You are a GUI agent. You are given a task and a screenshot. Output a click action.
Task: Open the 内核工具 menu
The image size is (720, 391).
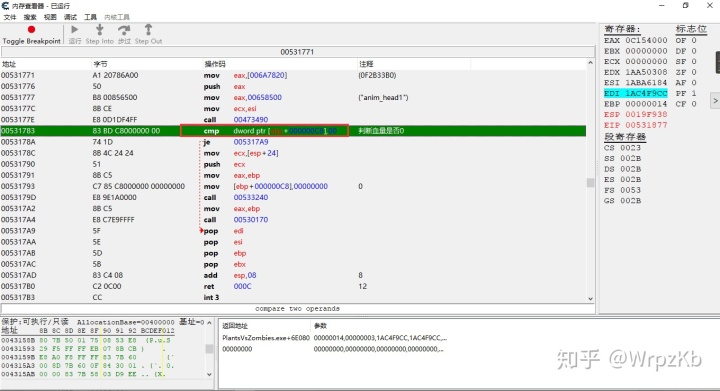pos(117,17)
